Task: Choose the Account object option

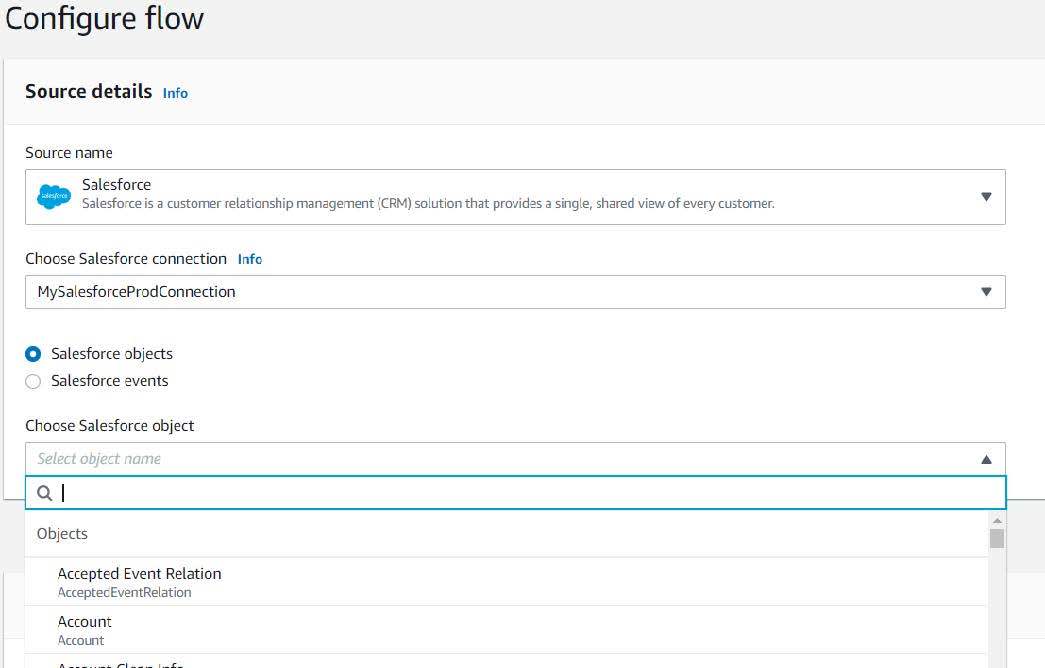Action: pos(506,630)
